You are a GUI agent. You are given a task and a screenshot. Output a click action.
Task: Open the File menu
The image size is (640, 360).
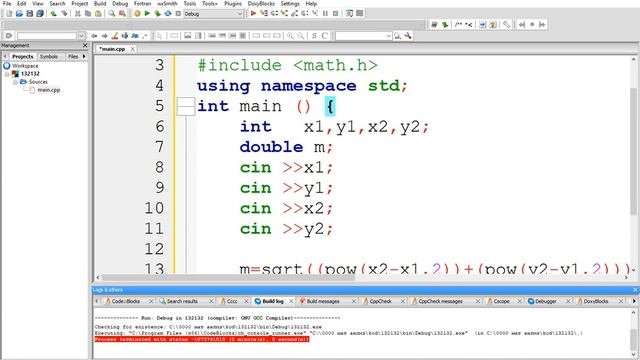[7, 3]
